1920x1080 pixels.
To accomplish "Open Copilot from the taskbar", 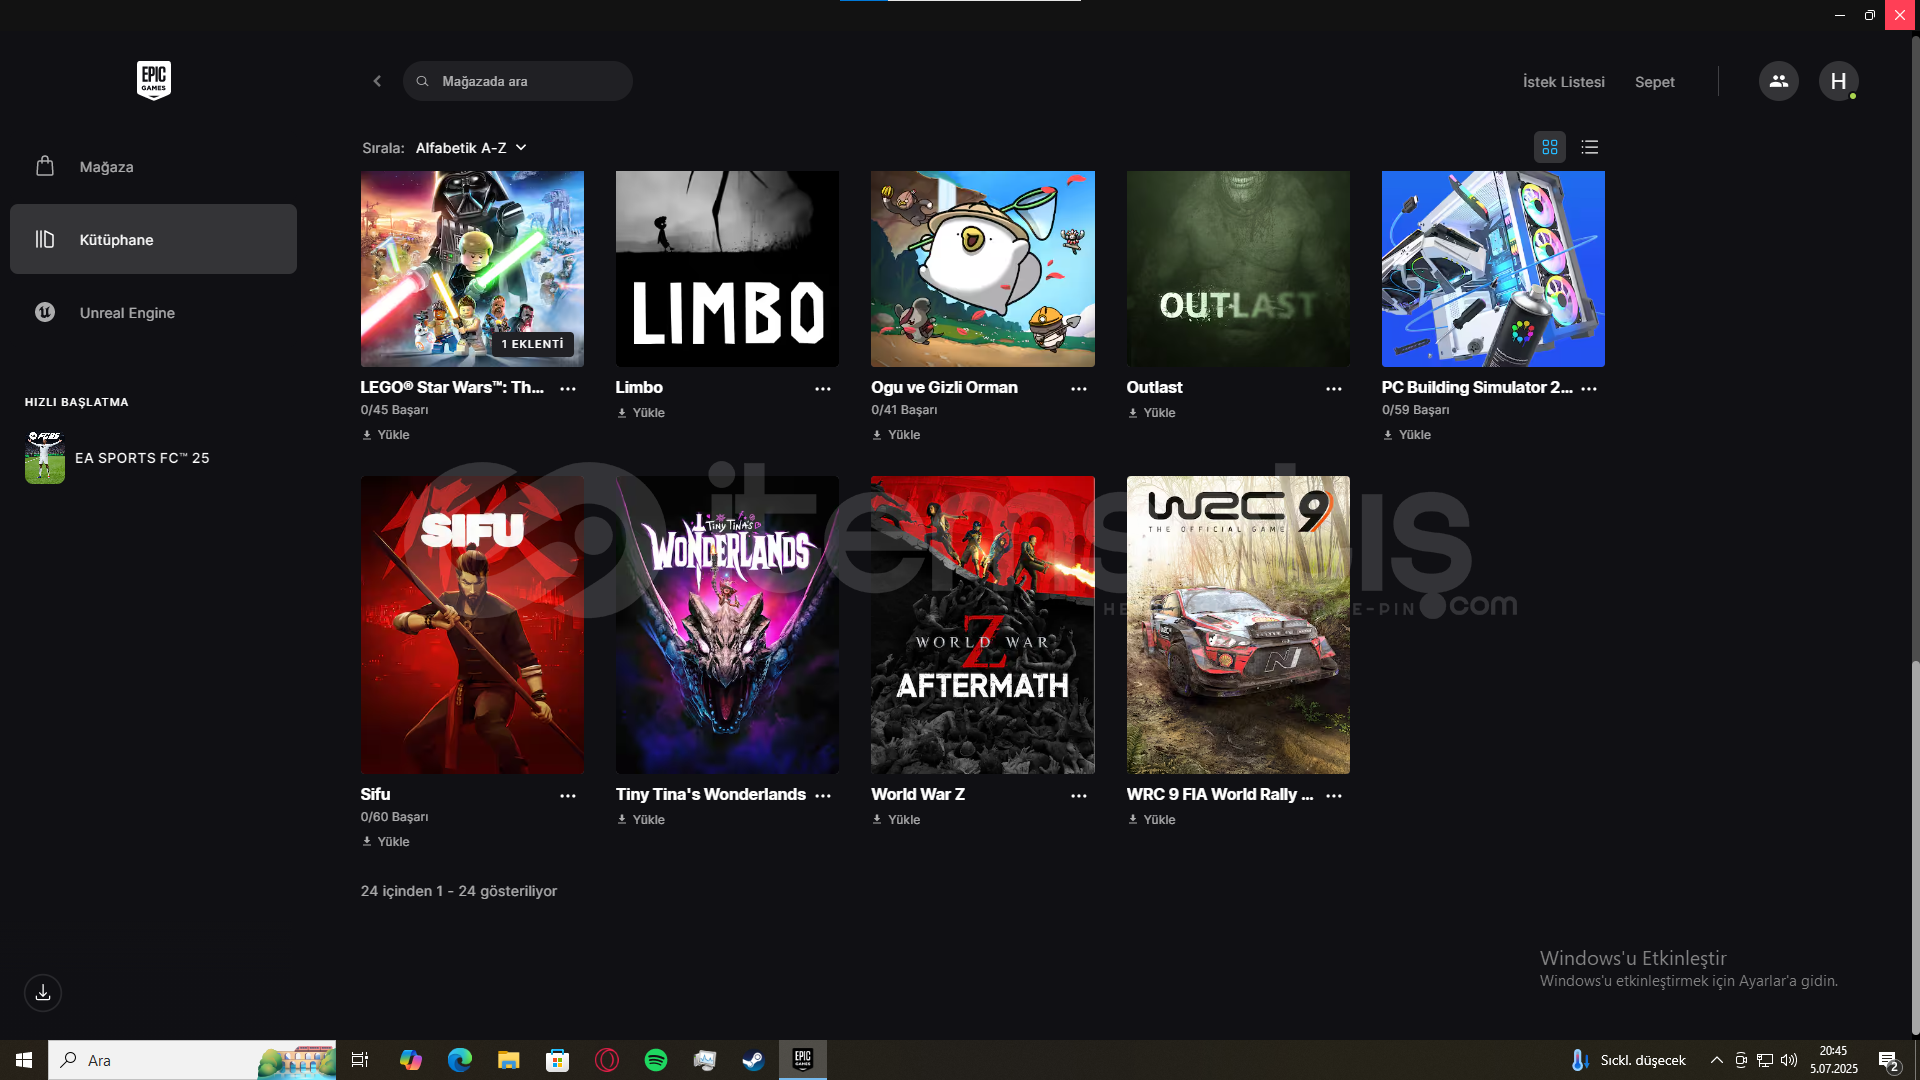I will click(x=411, y=1060).
